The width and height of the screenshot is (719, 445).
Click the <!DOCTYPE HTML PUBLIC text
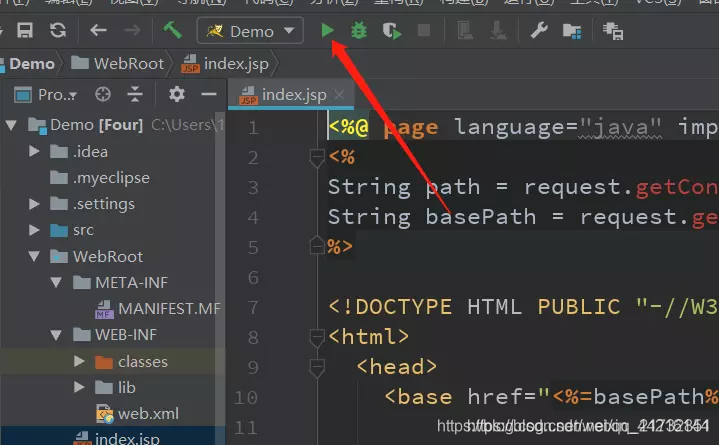pyautogui.click(x=474, y=307)
